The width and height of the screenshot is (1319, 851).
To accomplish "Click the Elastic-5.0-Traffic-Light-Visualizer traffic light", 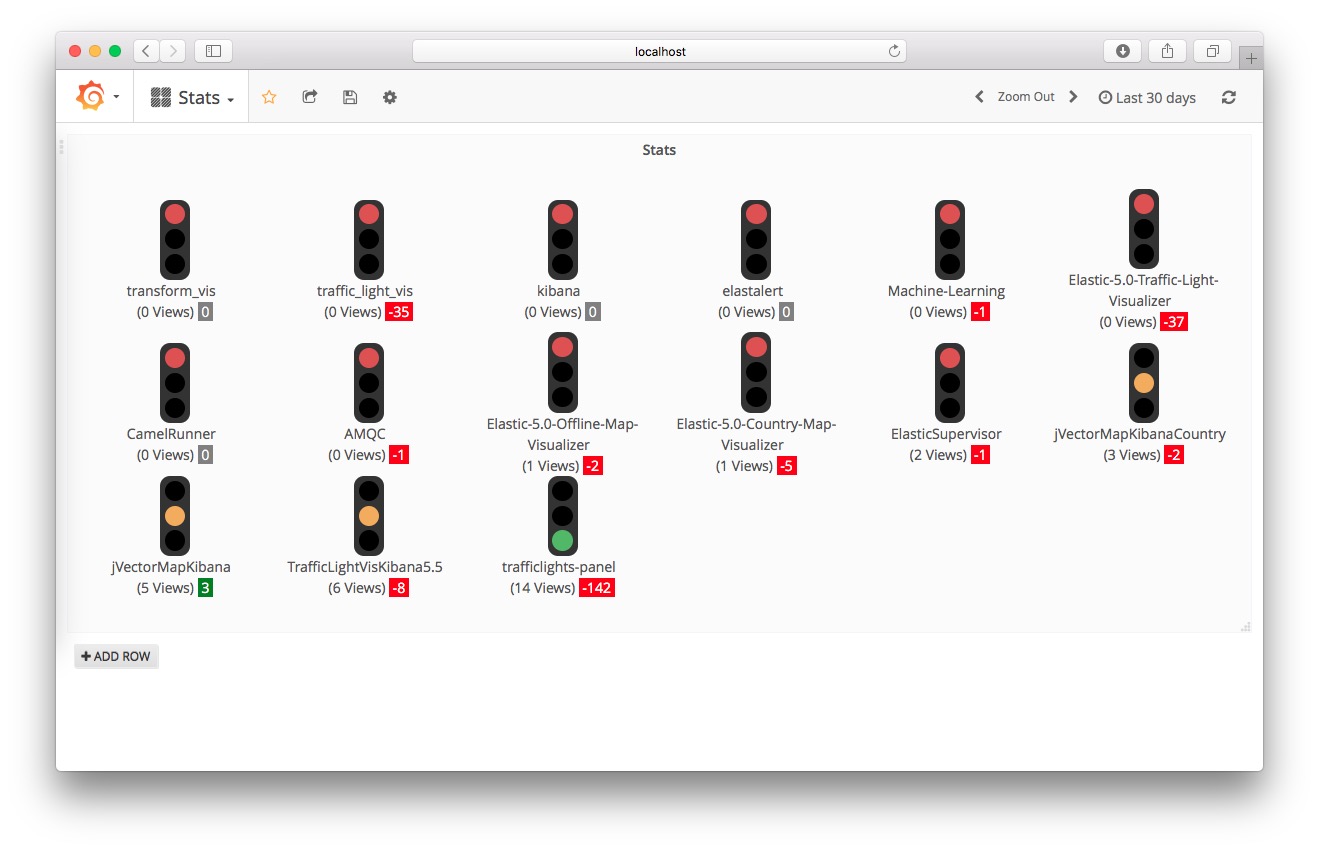I will 1144,229.
